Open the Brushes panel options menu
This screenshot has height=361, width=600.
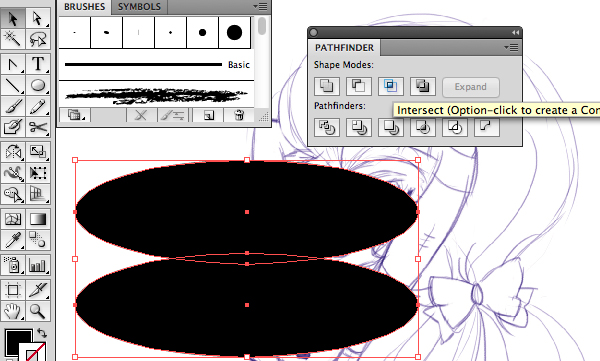click(260, 7)
